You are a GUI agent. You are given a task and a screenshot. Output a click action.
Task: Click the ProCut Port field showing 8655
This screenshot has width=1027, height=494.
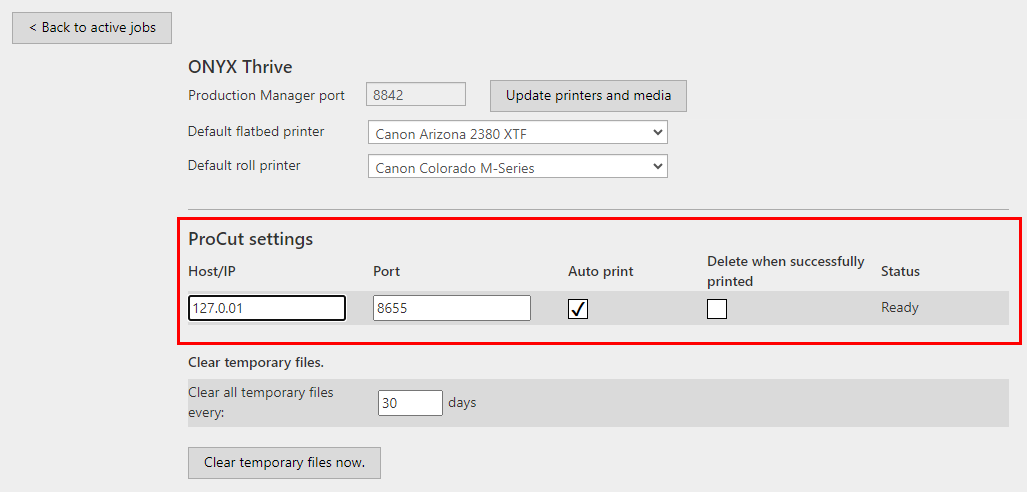click(451, 308)
